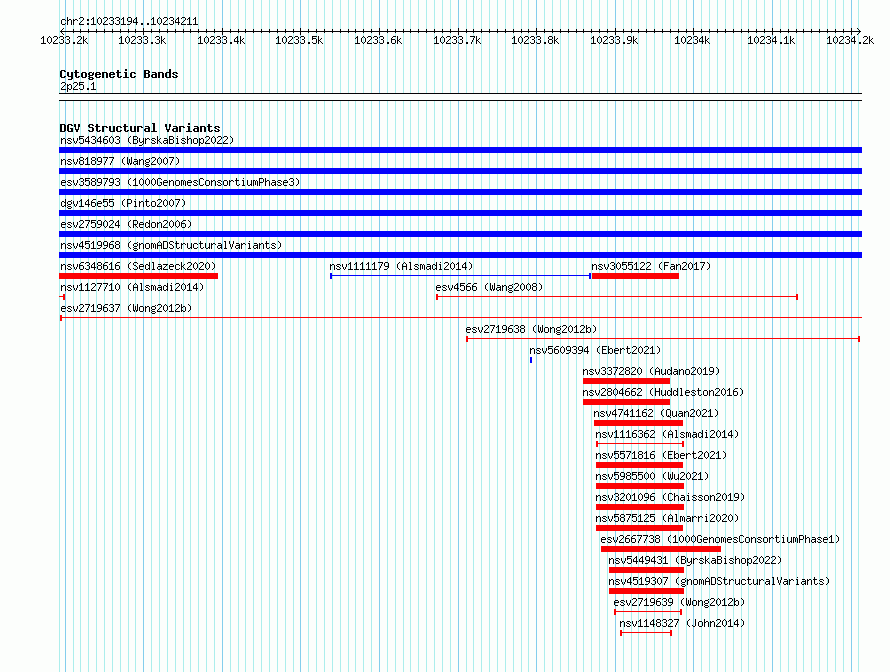The height and width of the screenshot is (672, 890).
Task: Select nsv5609394 (Ebert2021) label
Action: [x=595, y=350]
